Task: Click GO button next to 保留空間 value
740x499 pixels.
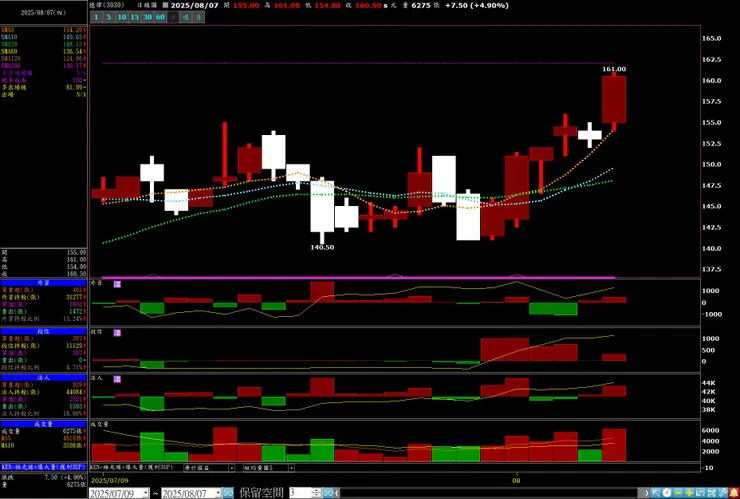Action: tap(328, 493)
